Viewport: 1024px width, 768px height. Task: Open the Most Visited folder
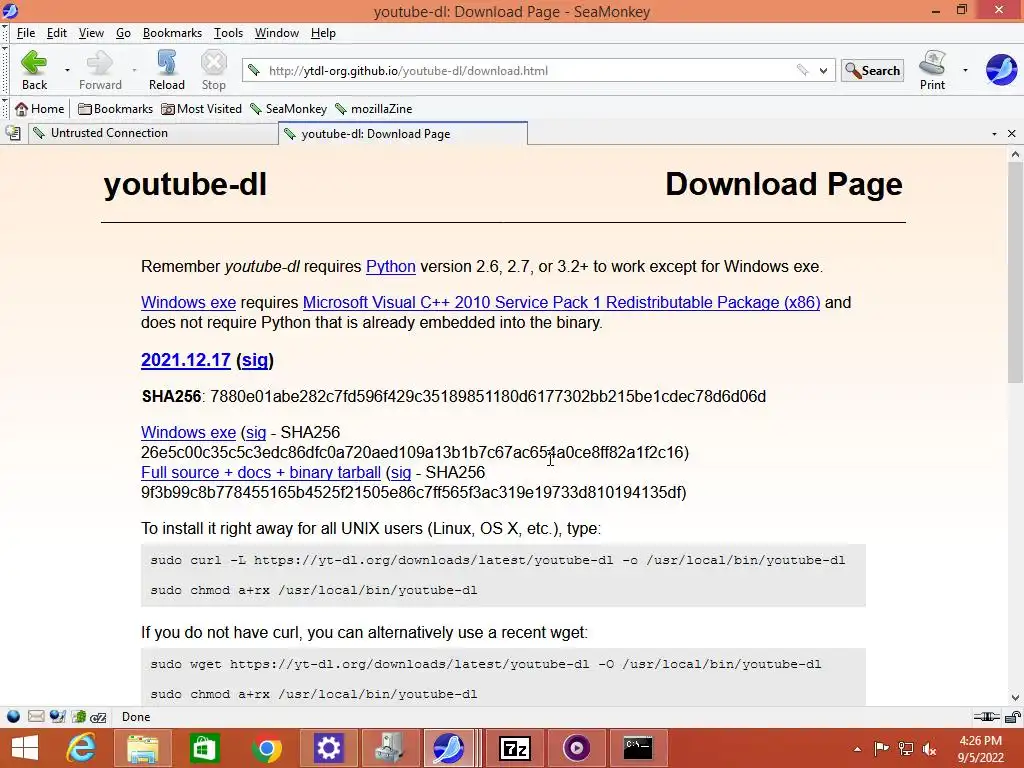(202, 108)
